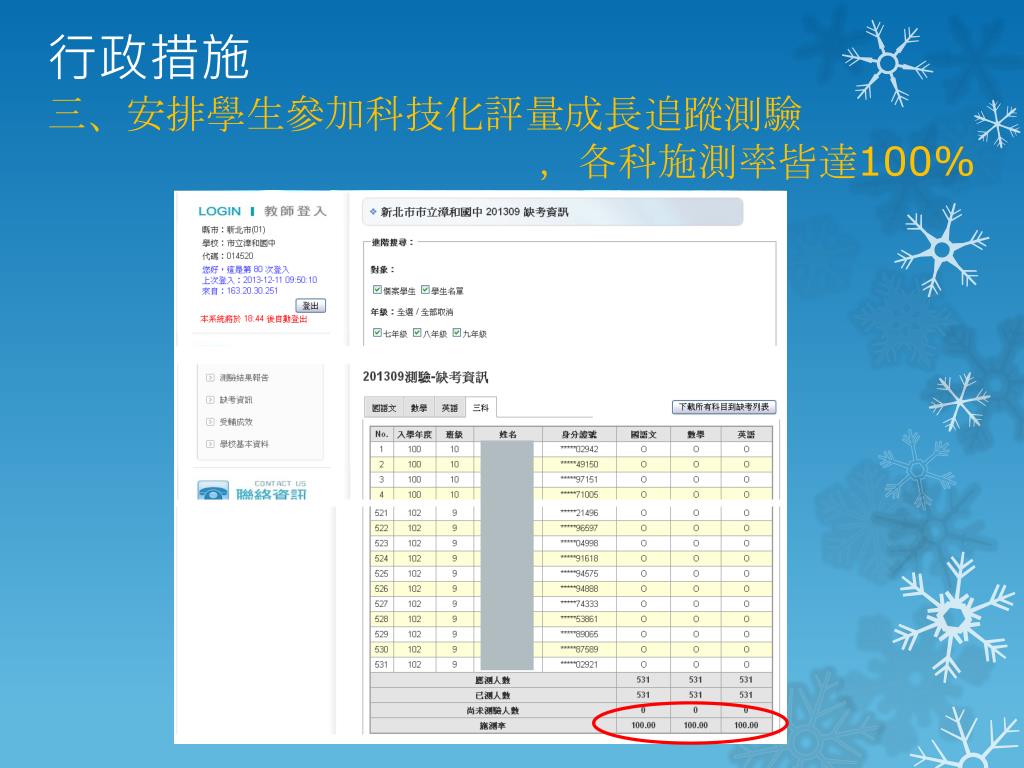Click the 聯絡資訊 contact banner text
Image resolution: width=1024 pixels, height=768 pixels.
(271, 494)
